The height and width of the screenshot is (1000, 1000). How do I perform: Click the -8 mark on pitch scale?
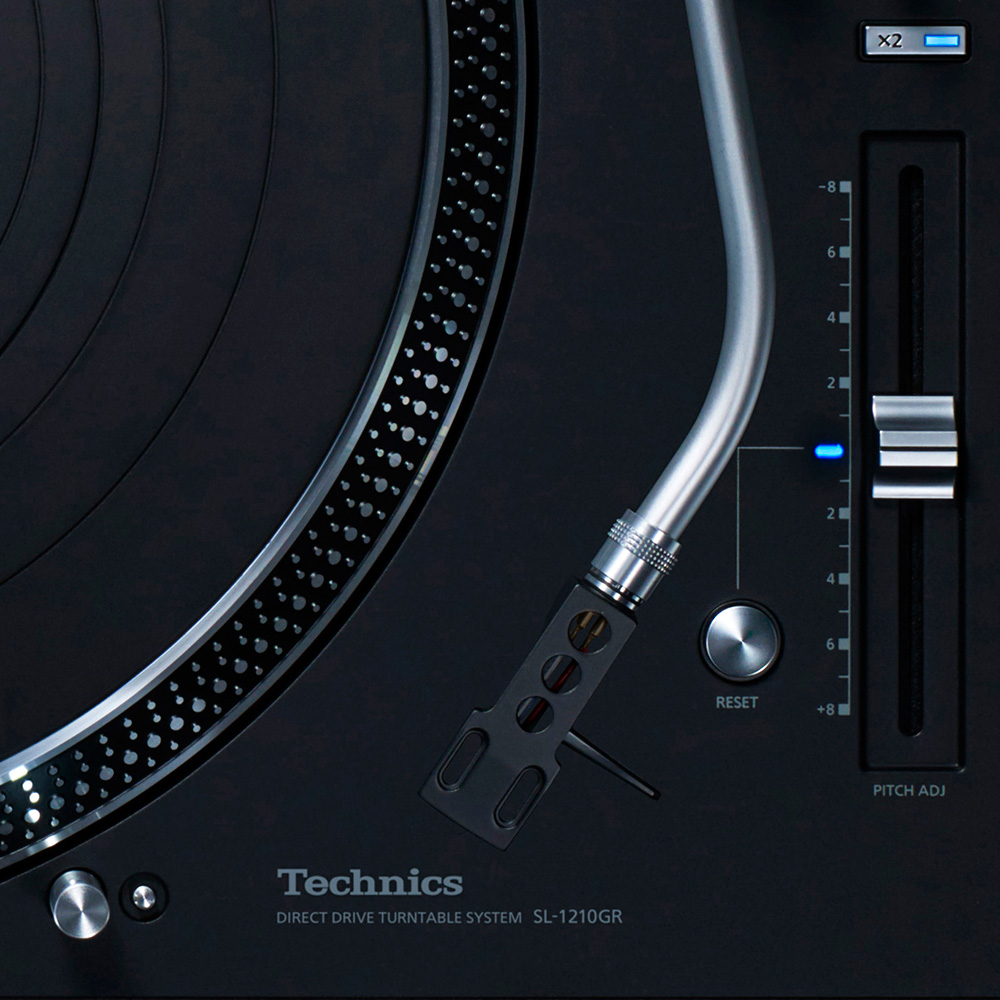[834, 187]
